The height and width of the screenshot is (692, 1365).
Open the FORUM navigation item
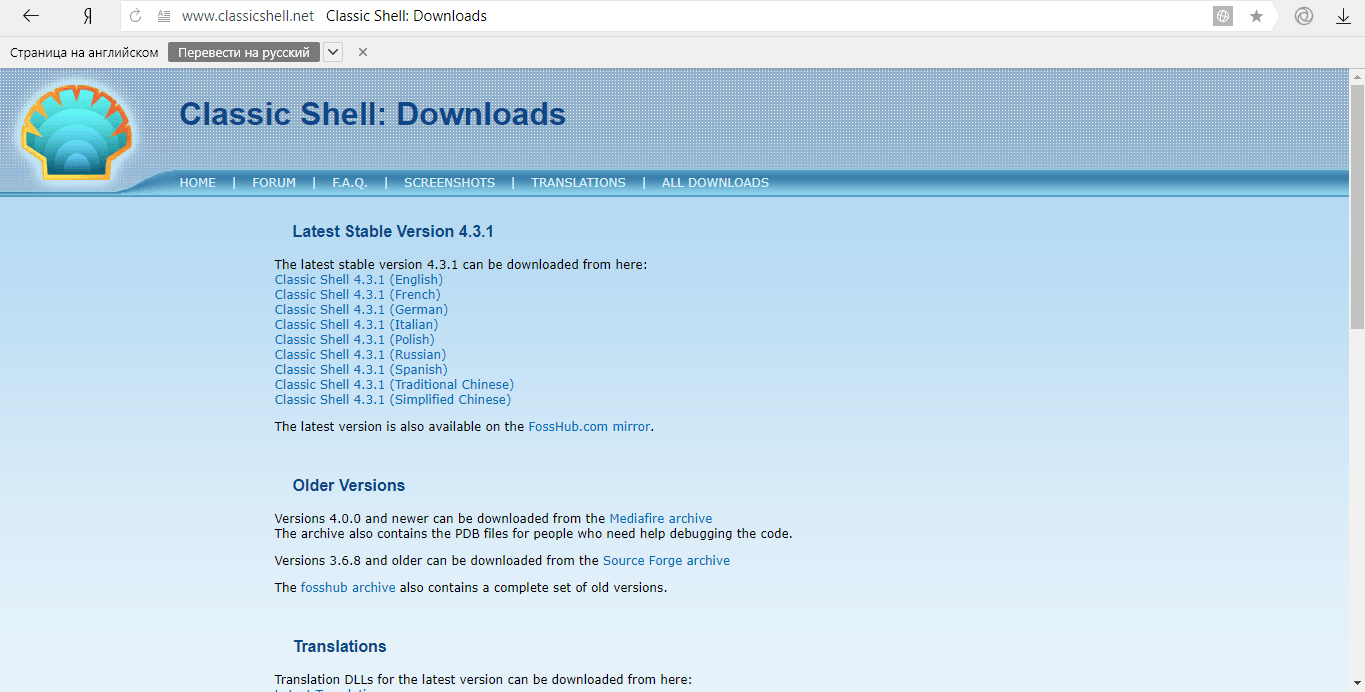click(x=274, y=183)
